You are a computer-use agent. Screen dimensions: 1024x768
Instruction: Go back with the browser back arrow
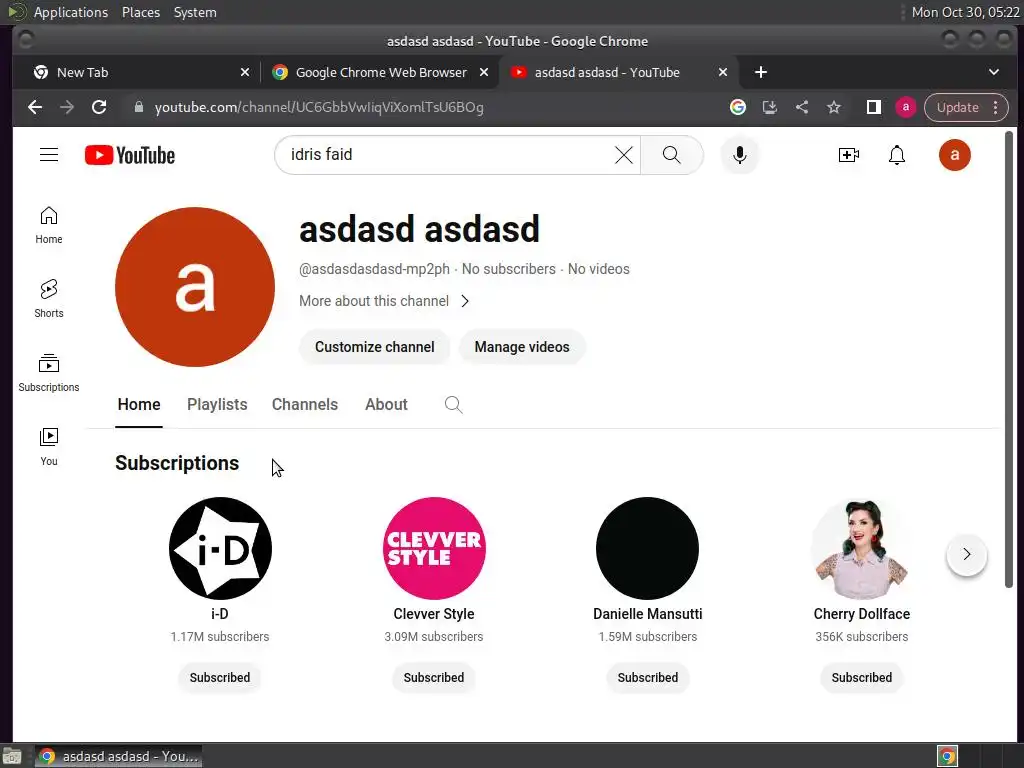pos(35,107)
